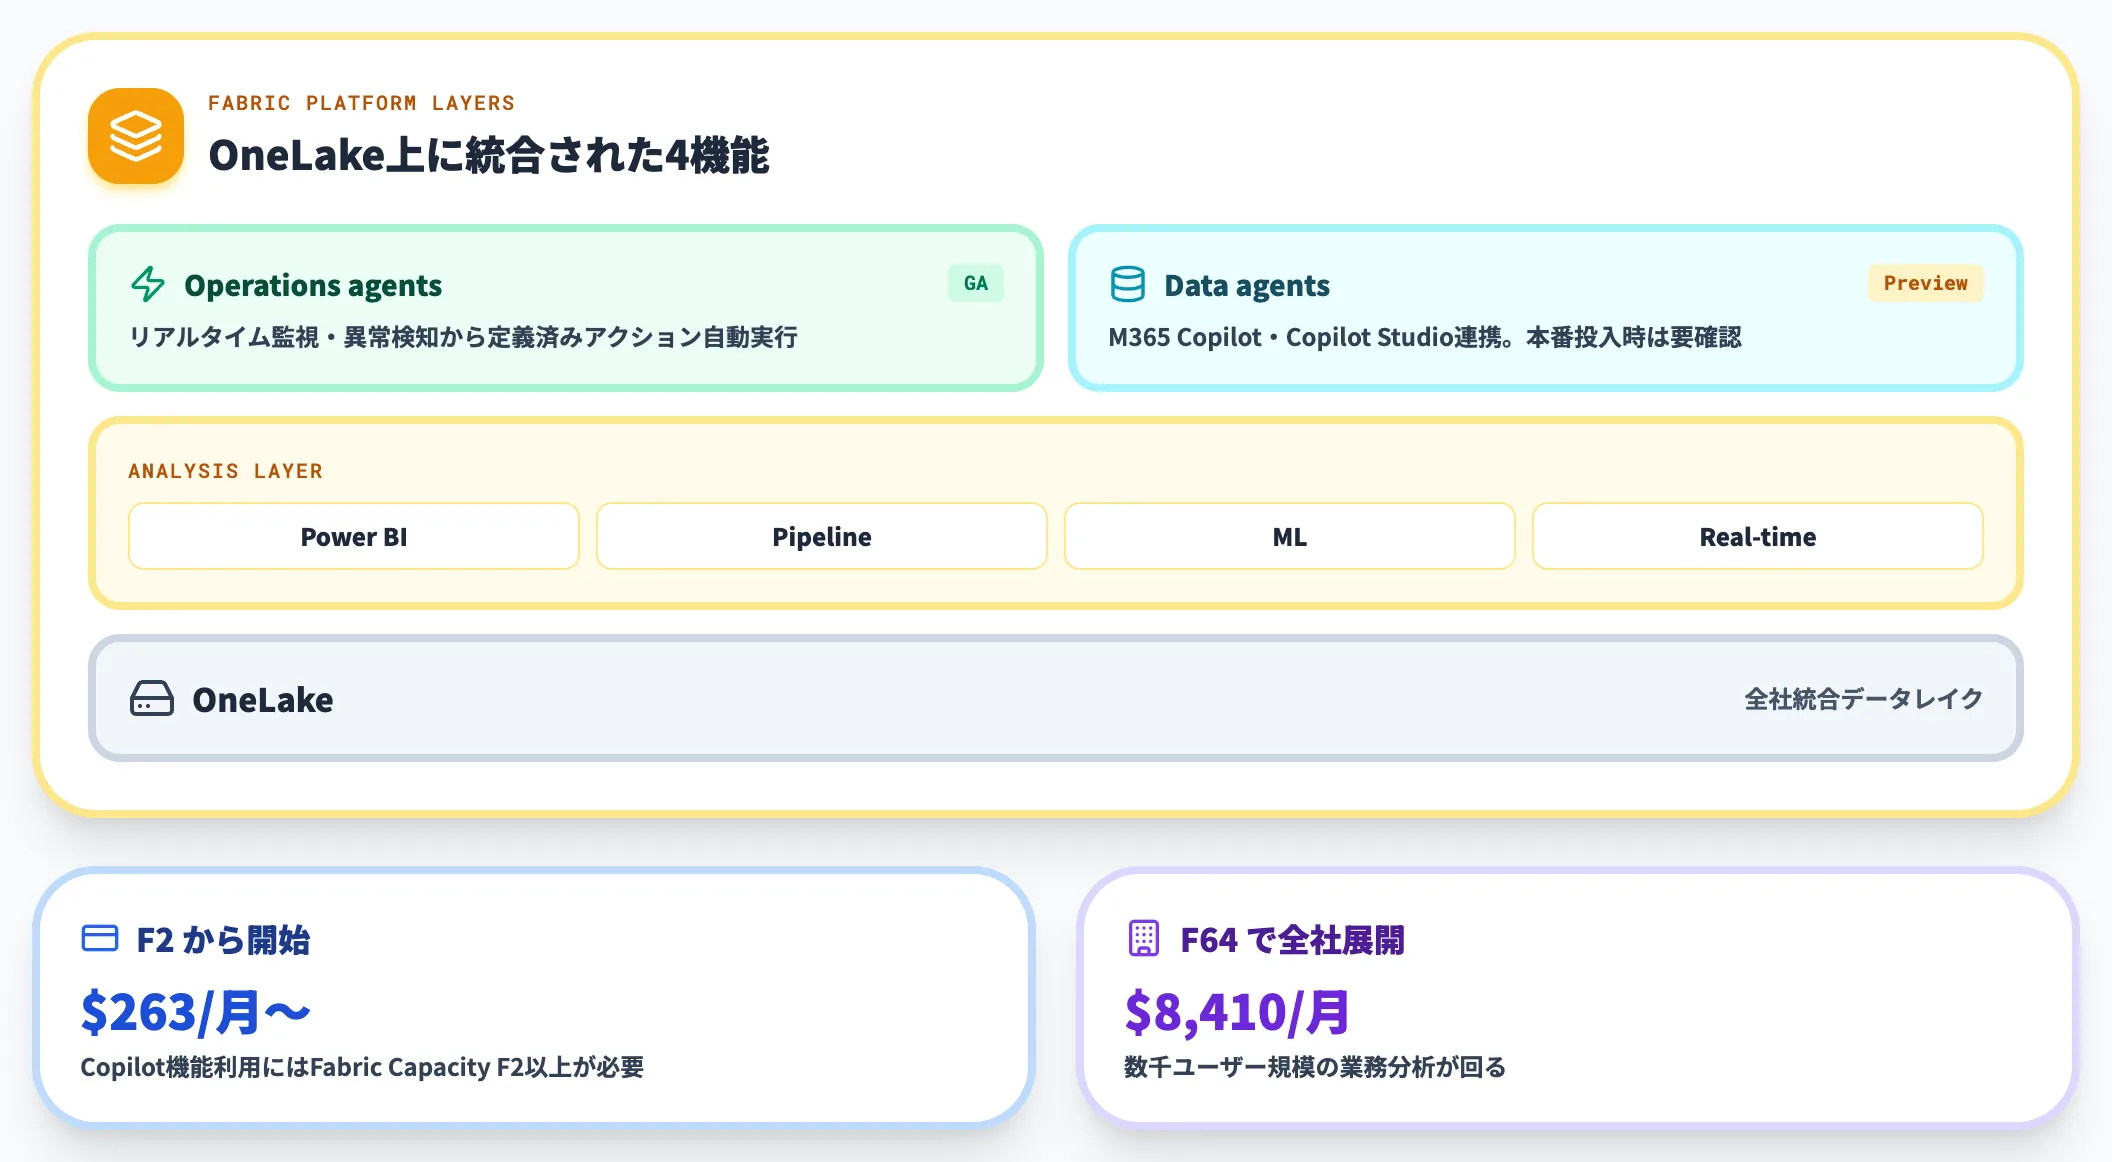Click the 数千ユーザー規模 description text
This screenshot has height=1162, width=2112.
1315,1067
